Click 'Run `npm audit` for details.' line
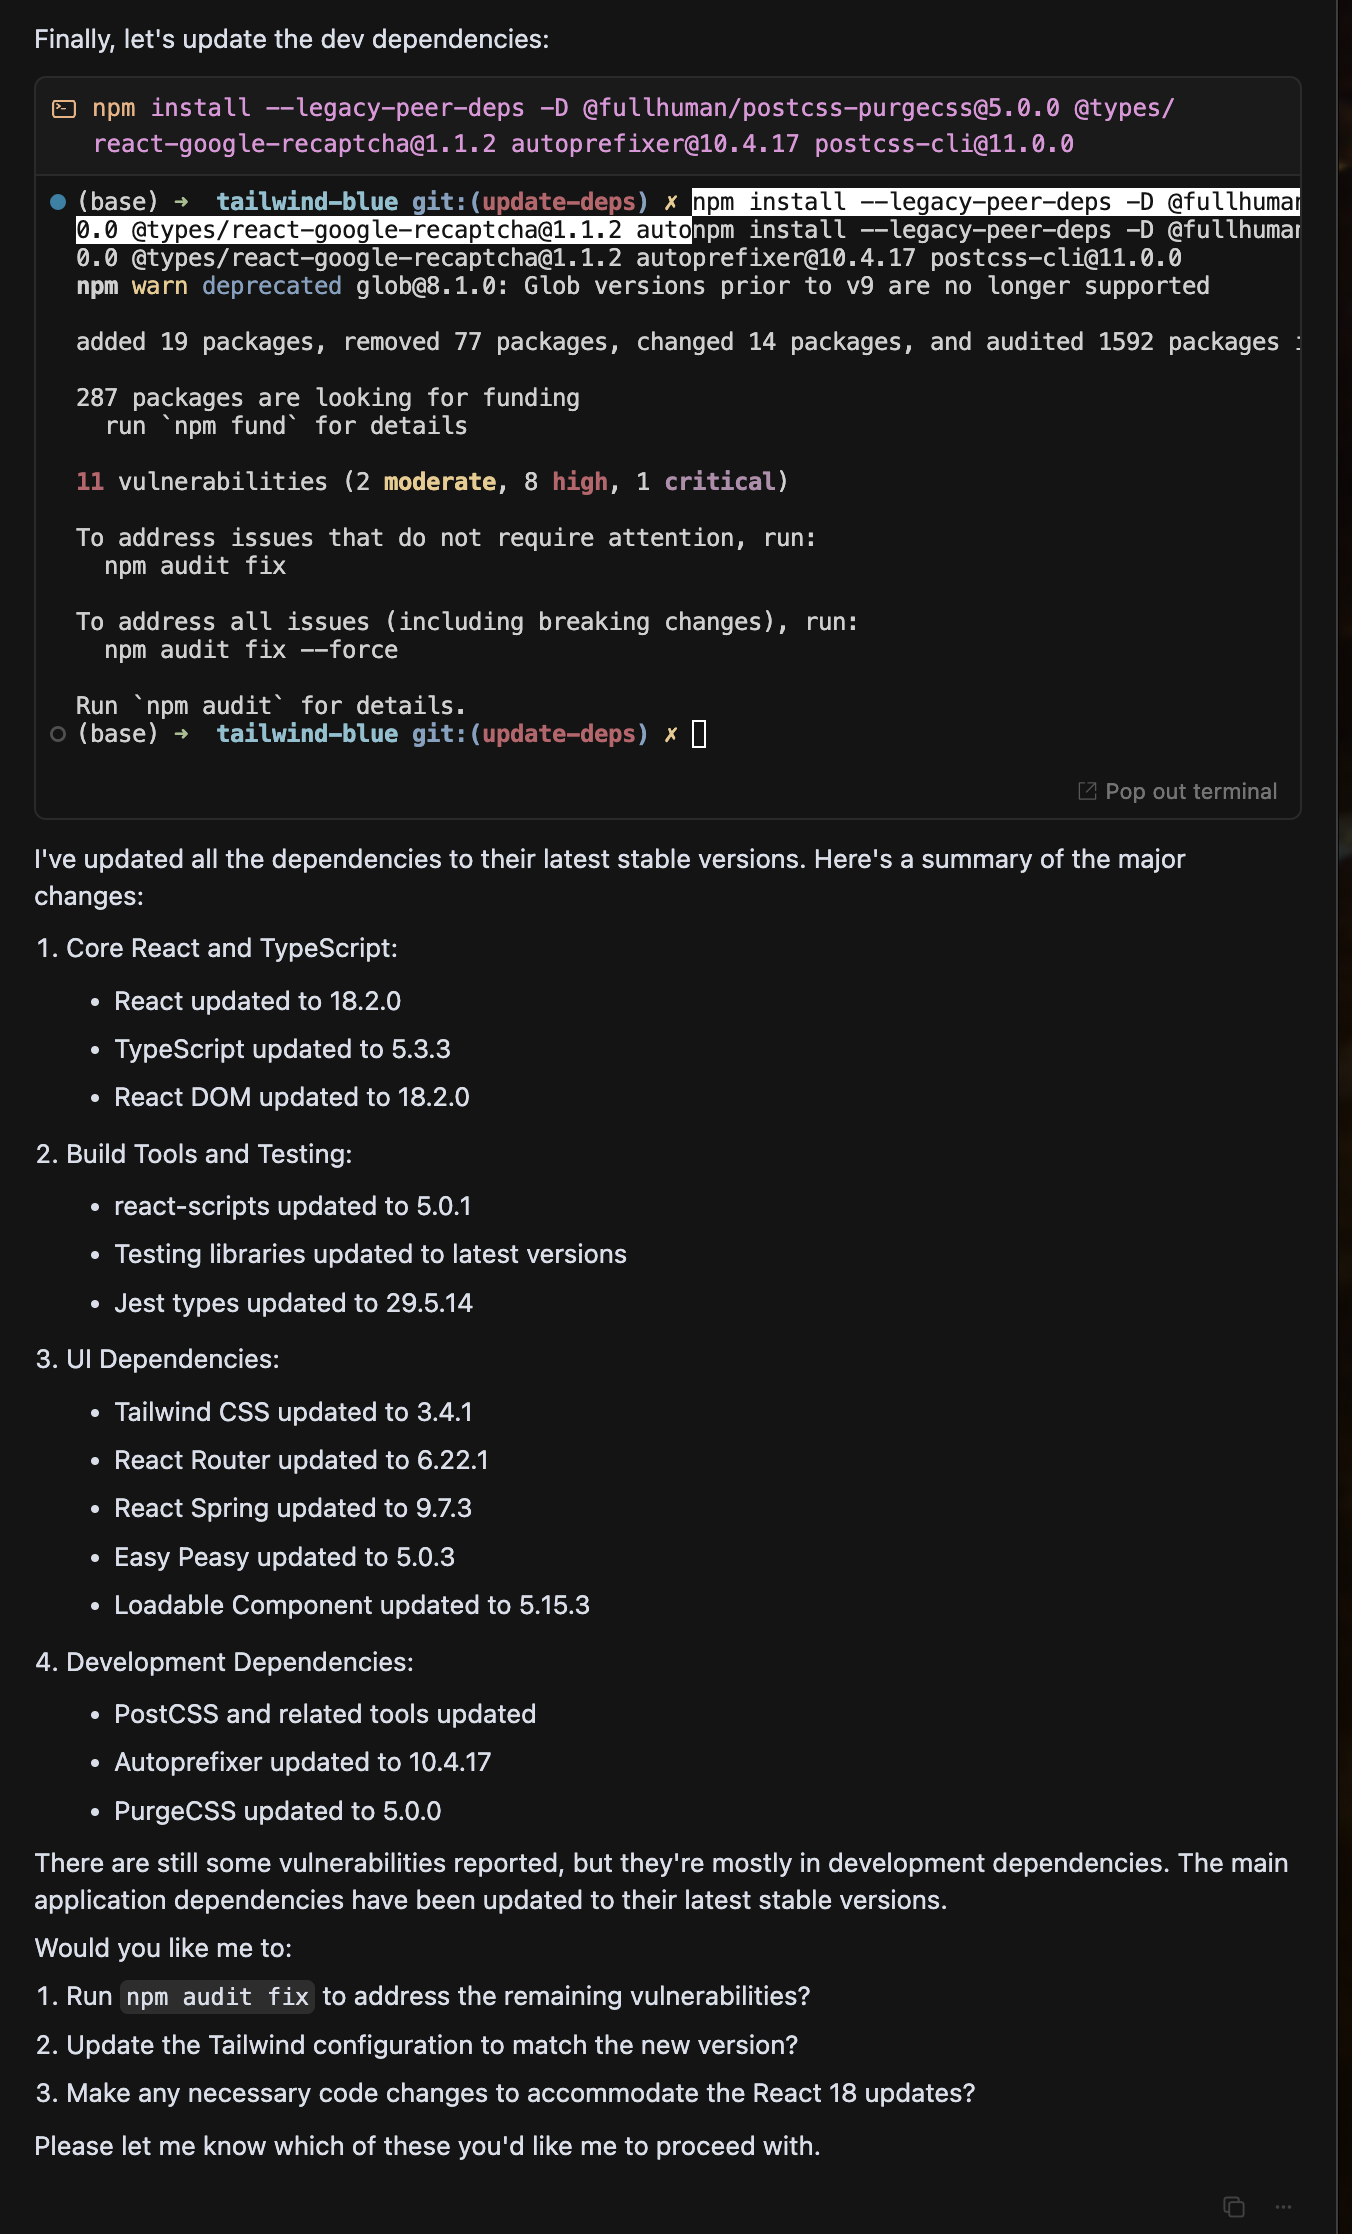The width and height of the screenshot is (1352, 2234). click(271, 706)
